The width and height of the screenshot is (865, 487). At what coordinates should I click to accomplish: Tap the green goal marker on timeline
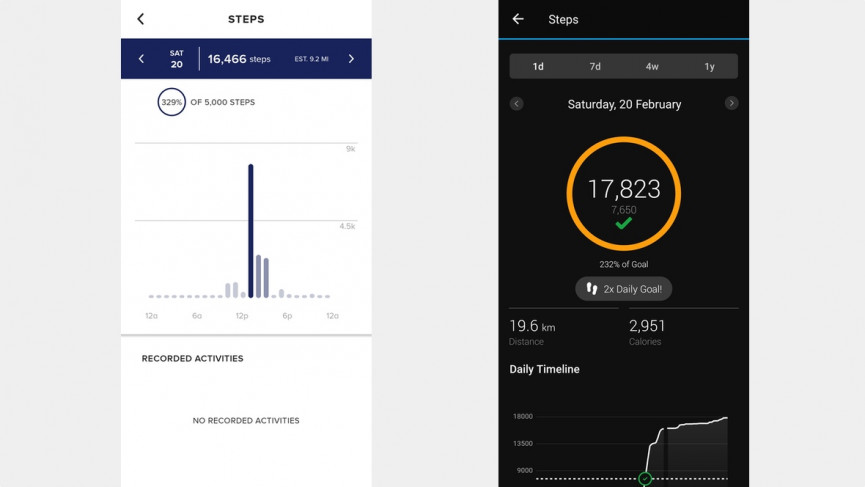645,479
